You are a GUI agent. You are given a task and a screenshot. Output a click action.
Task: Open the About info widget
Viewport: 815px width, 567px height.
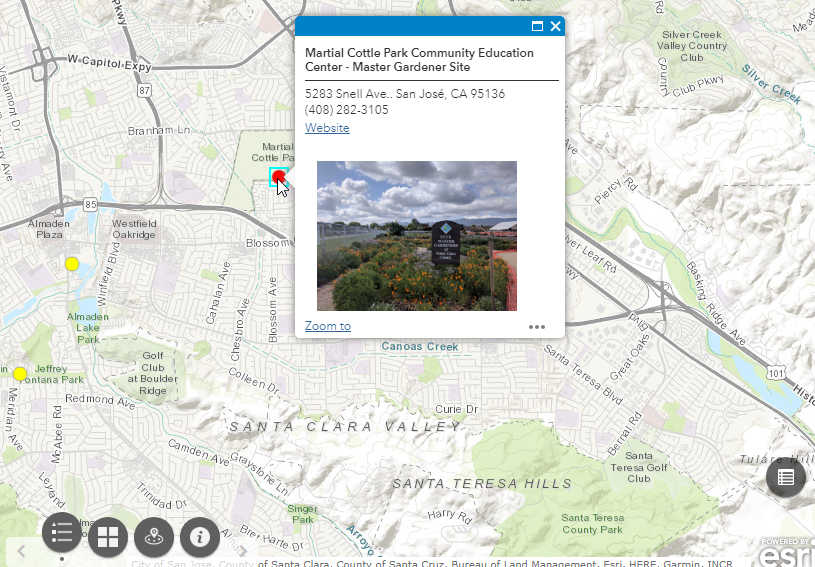[x=200, y=537]
